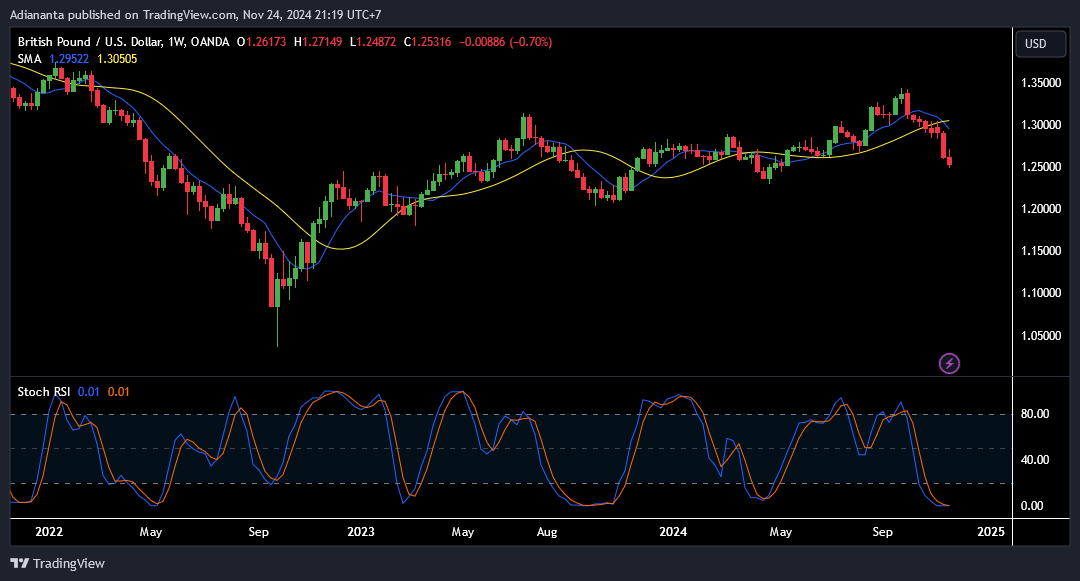Click the high price H1.27149
The width and height of the screenshot is (1080, 581).
(x=318, y=42)
